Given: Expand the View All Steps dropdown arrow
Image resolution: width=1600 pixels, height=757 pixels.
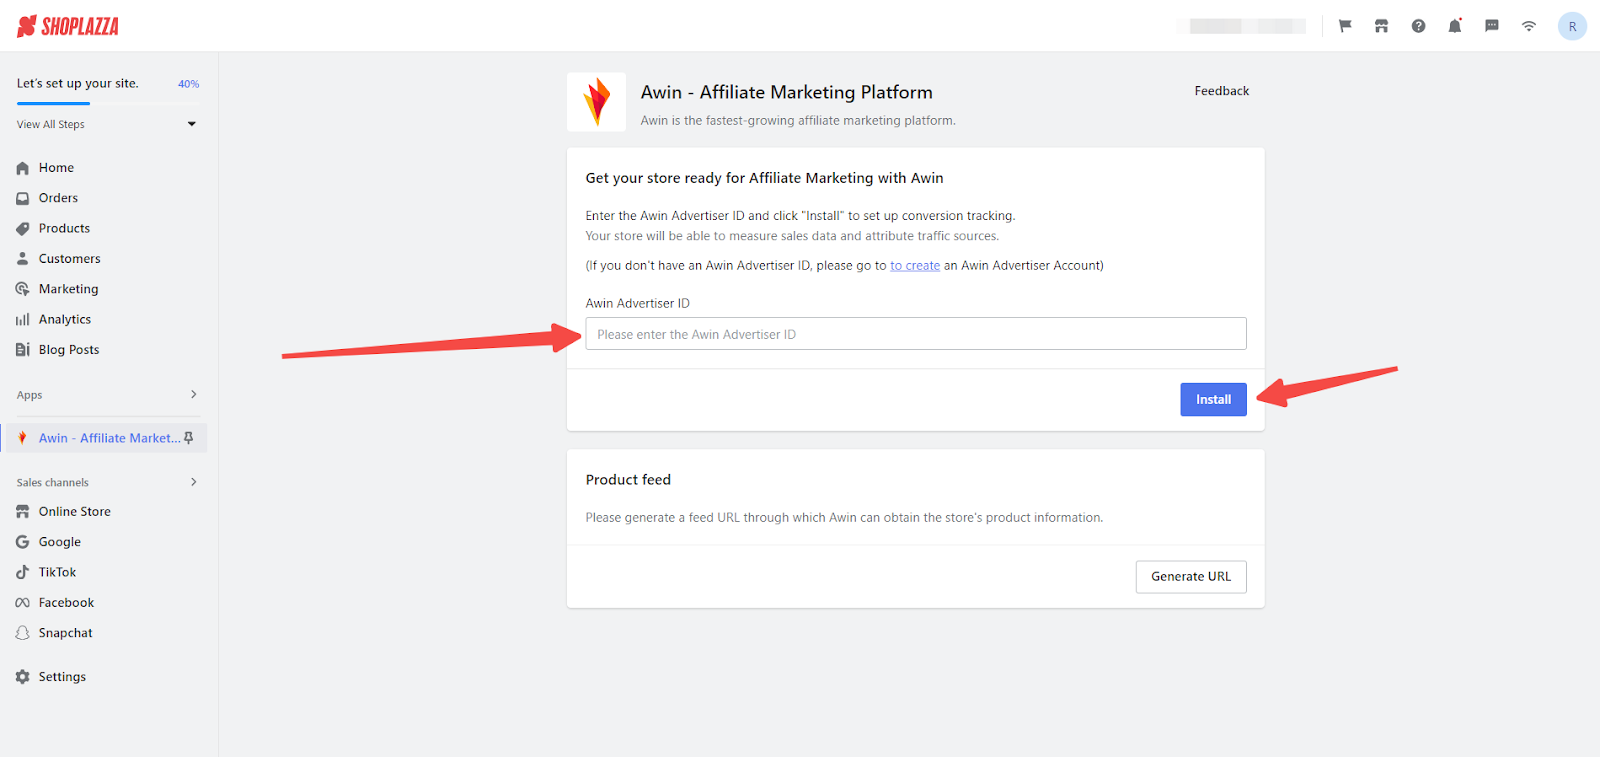Looking at the screenshot, I should click(192, 124).
